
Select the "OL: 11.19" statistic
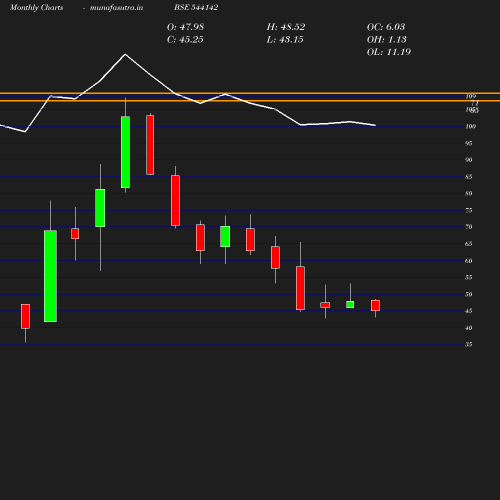[x=389, y=52]
